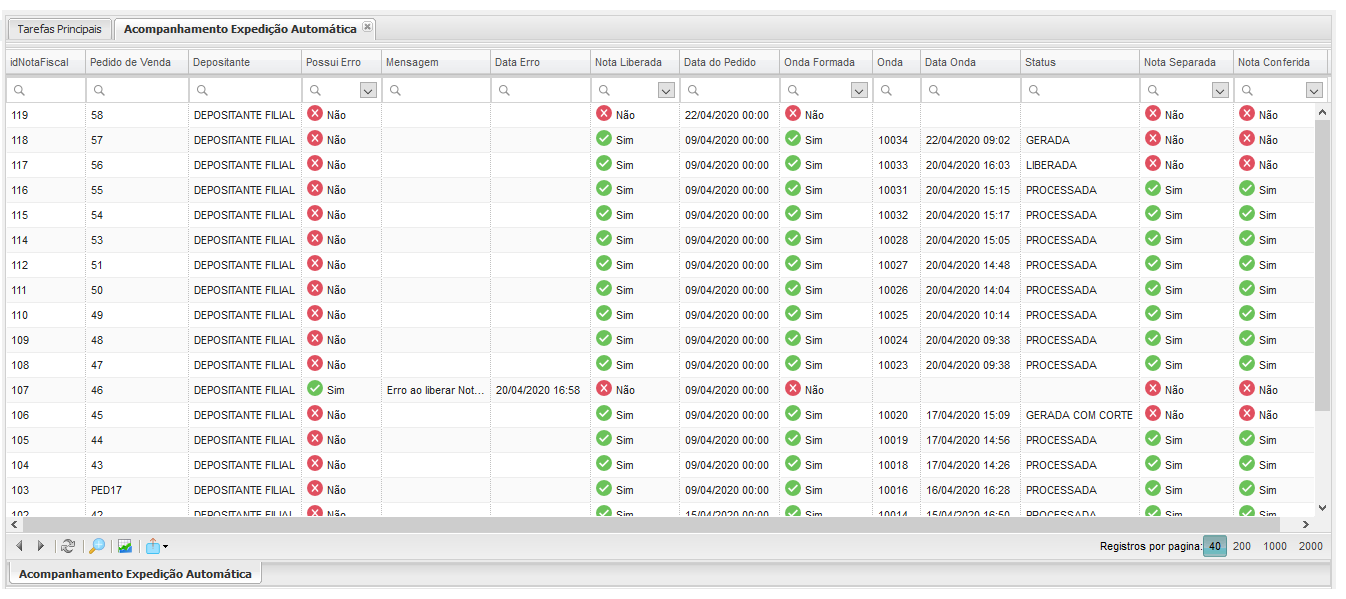Open the Nota Conferida filter dropdown
The image size is (1346, 599).
point(1314,90)
